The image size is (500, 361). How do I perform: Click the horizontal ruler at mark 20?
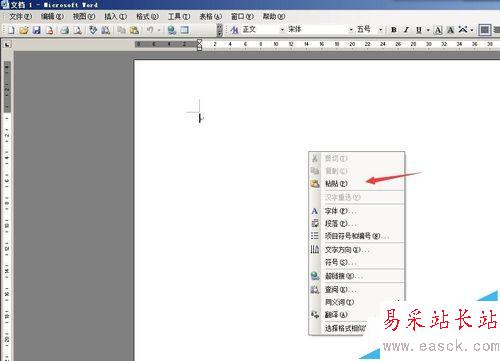pyautogui.click(x=352, y=44)
